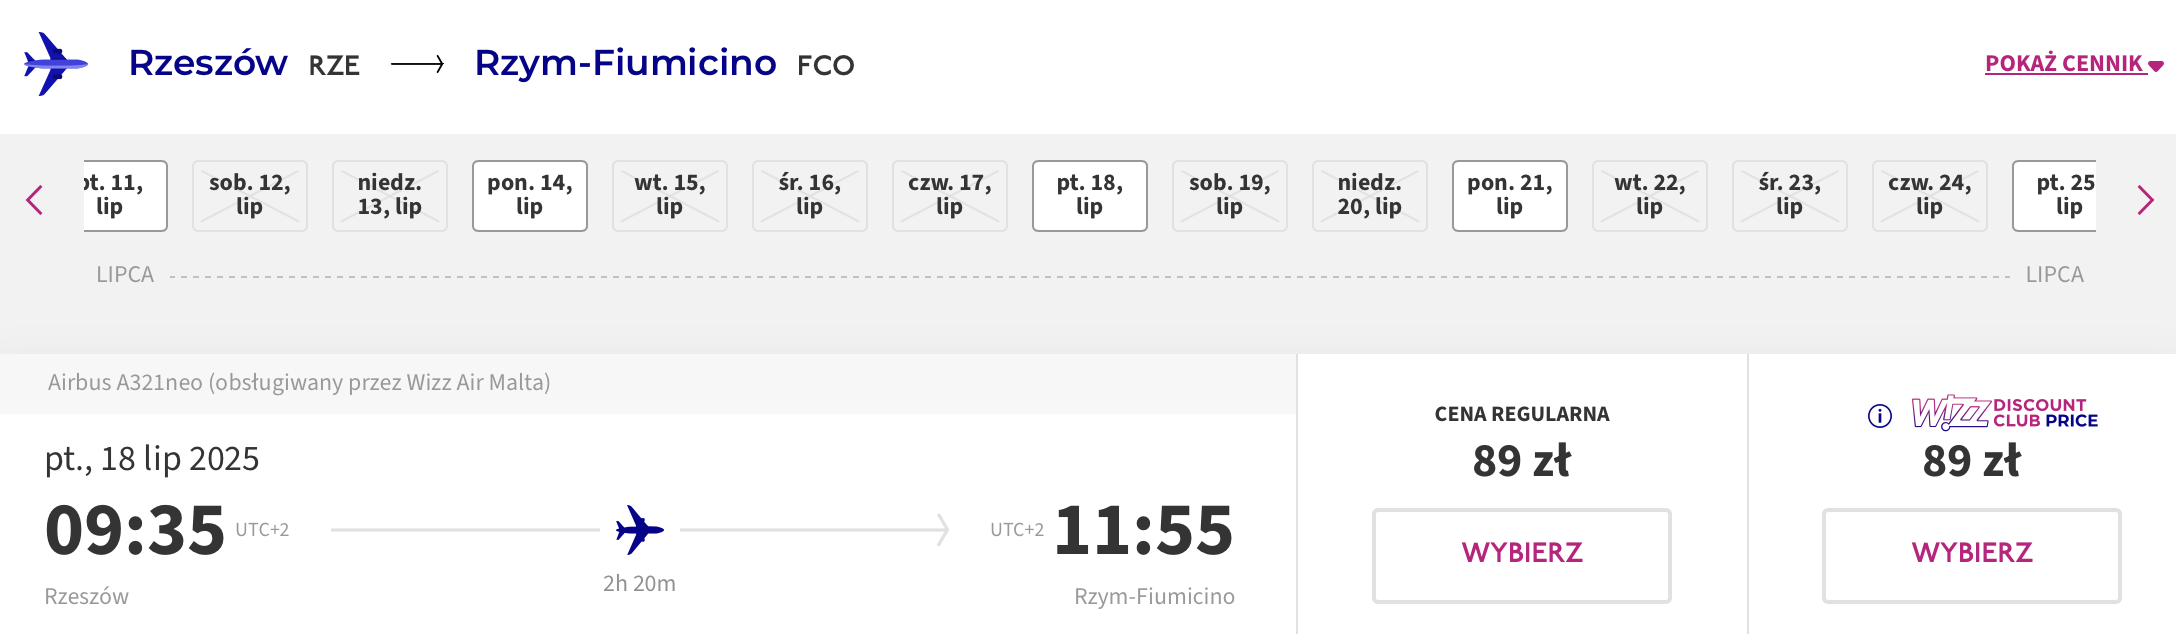Click the airplane icon beside Rzeszów
2176x634 pixels.
[x=55, y=64]
